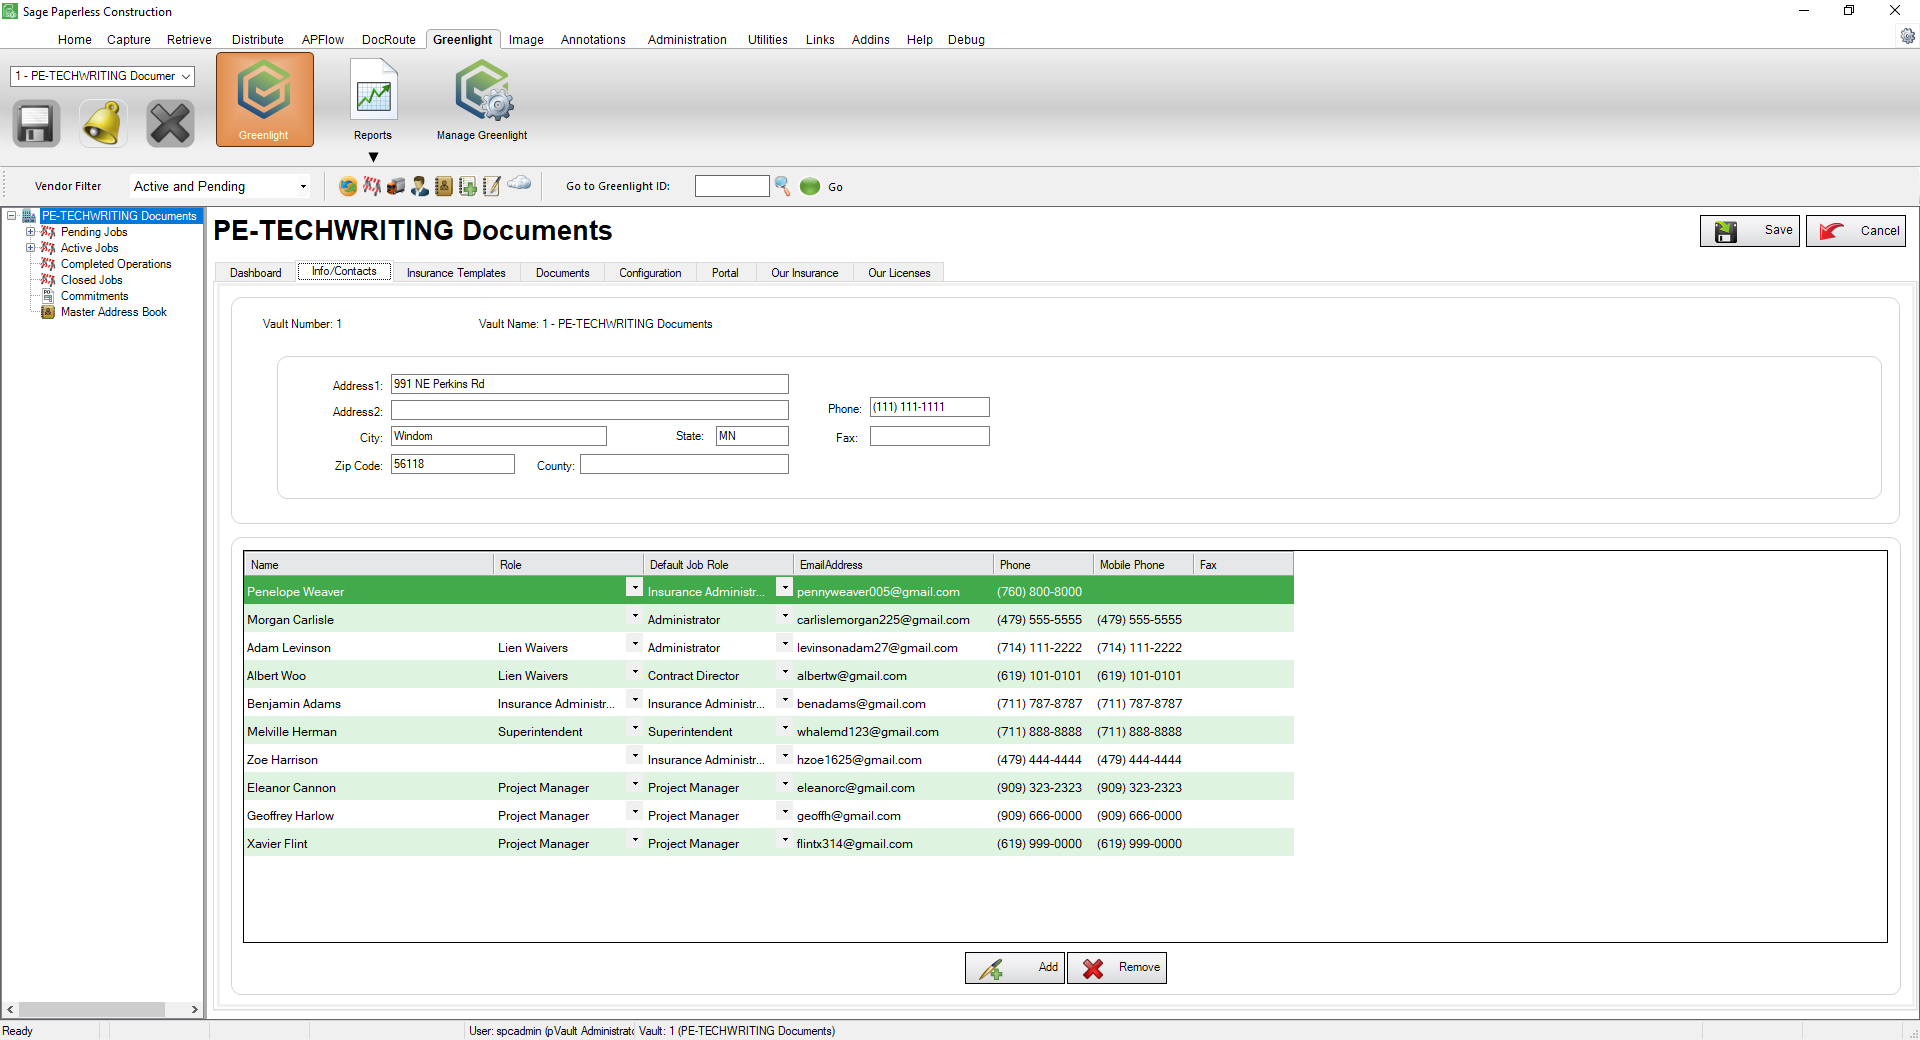Screen dimensions: 1920x1040
Task: Click the Master Address Book icon in tree
Action: (47, 312)
